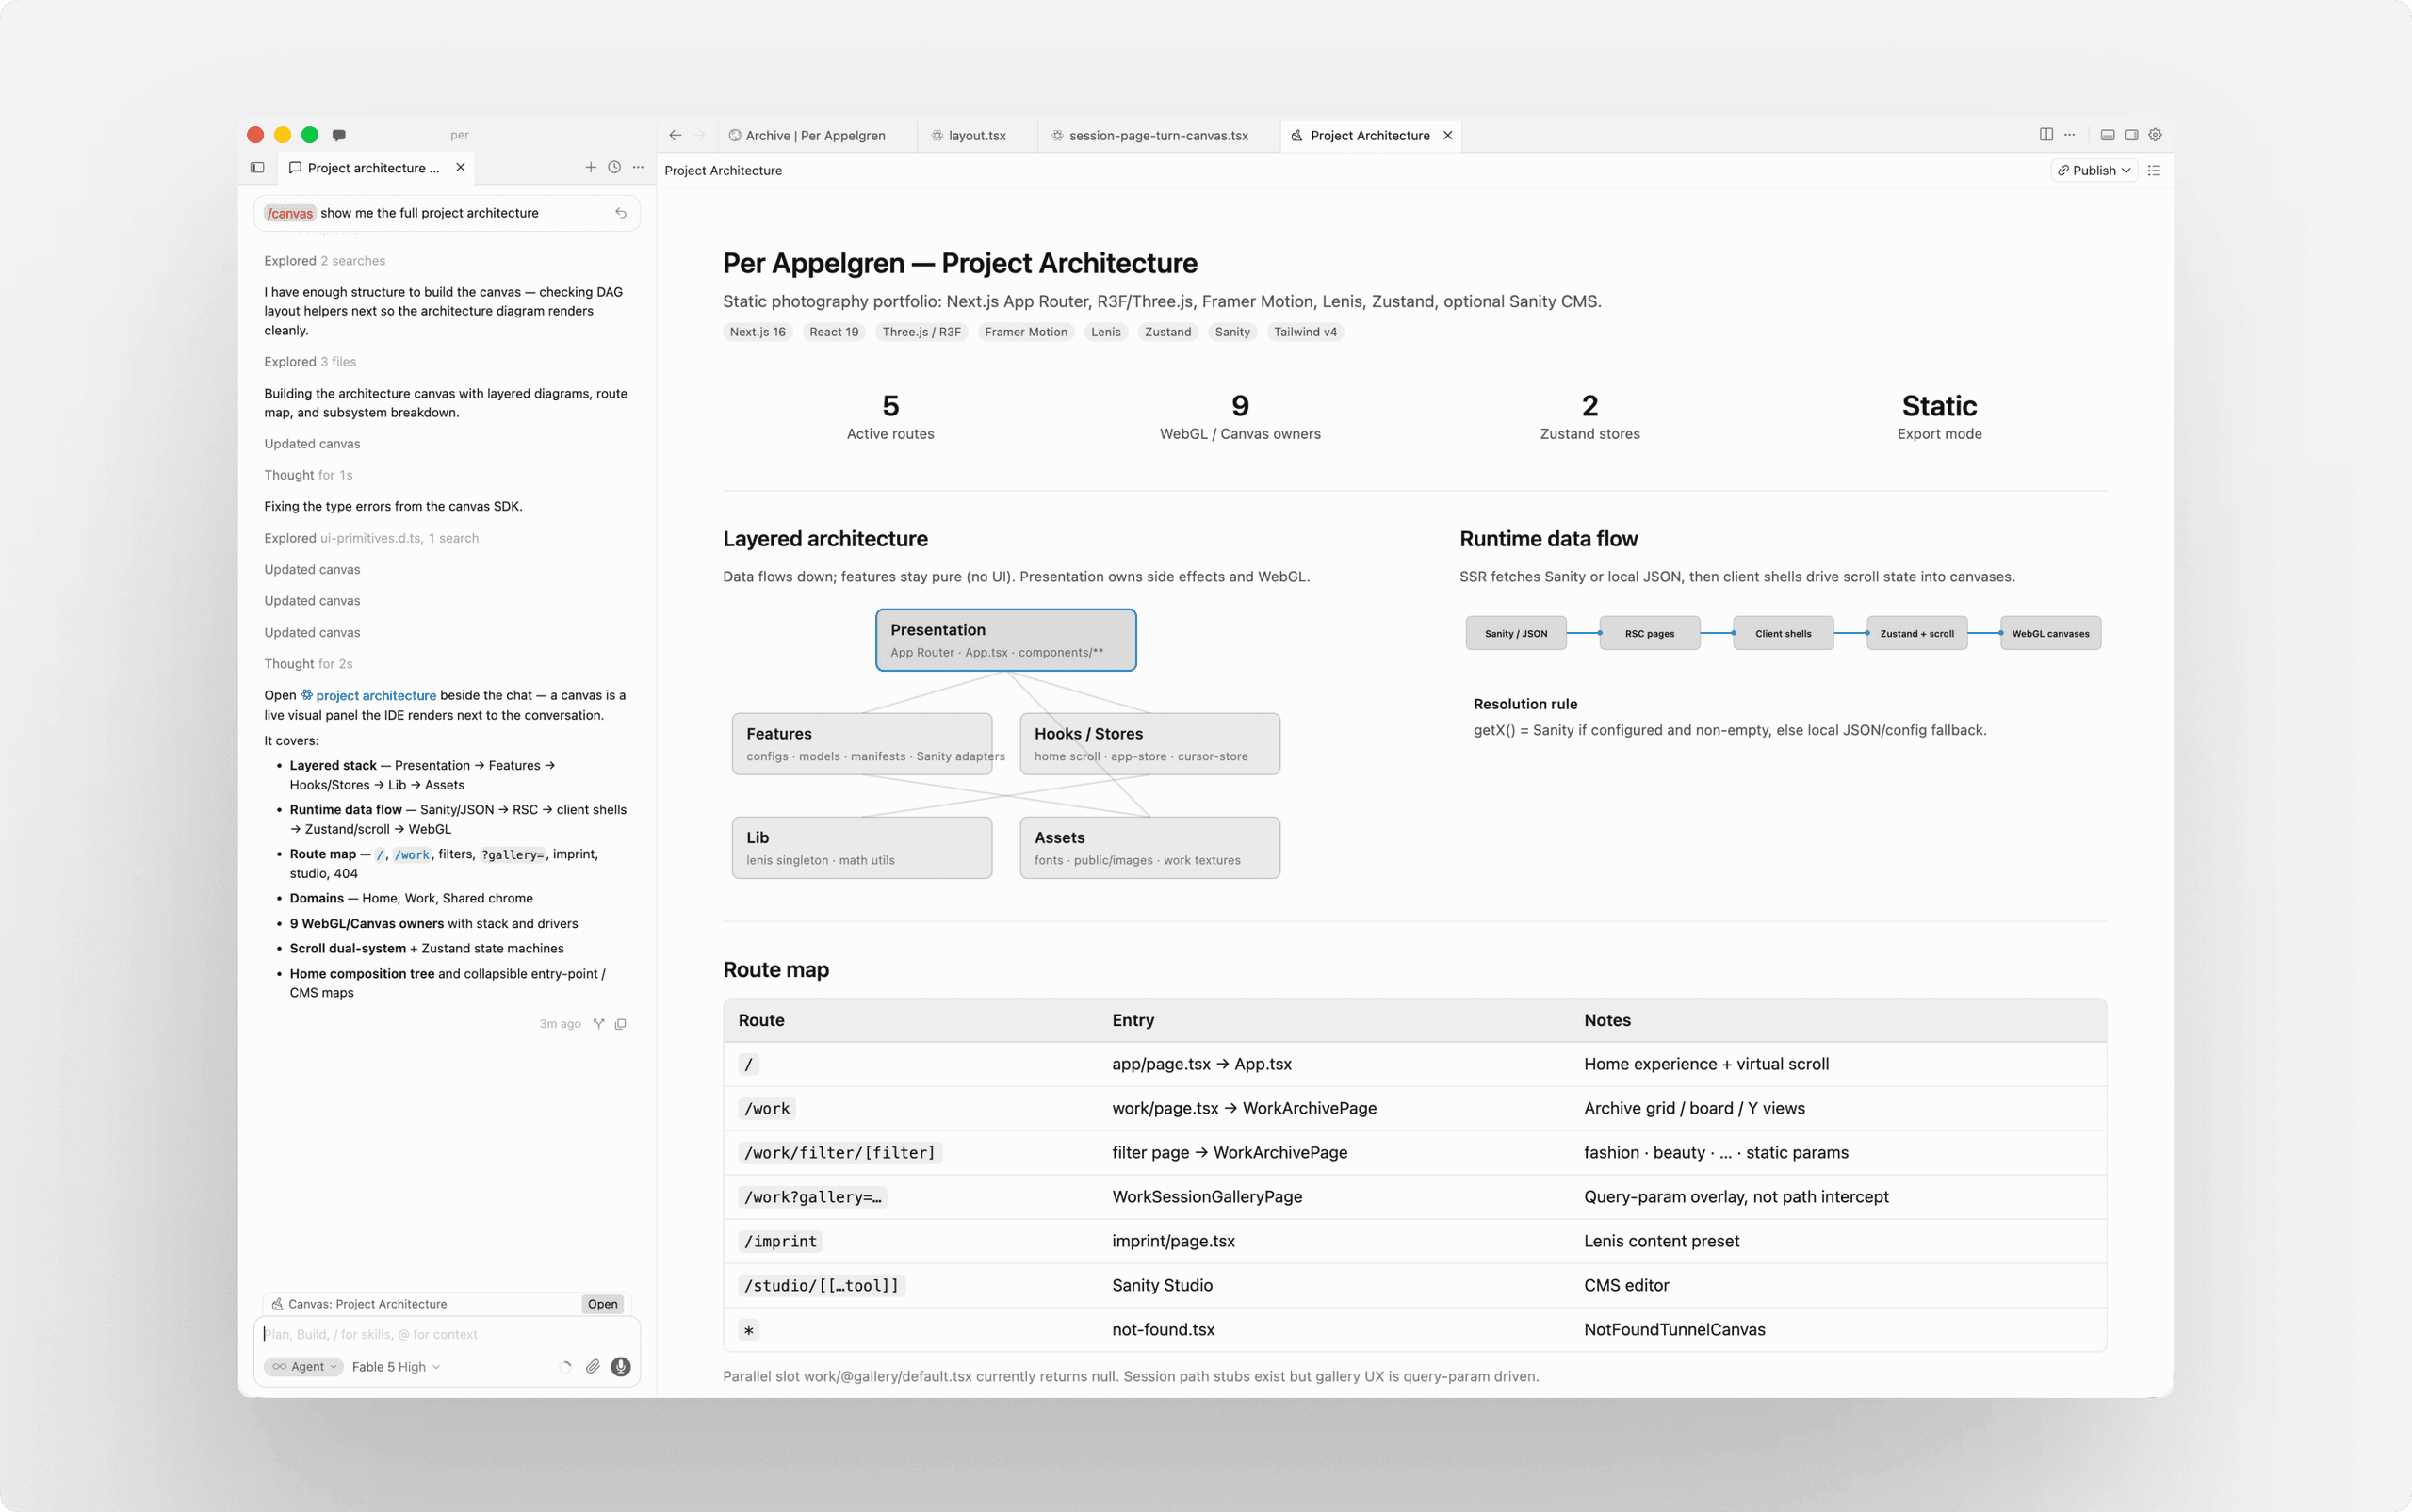Start voice input with the microphone button
The image size is (2412, 1512).
point(621,1367)
